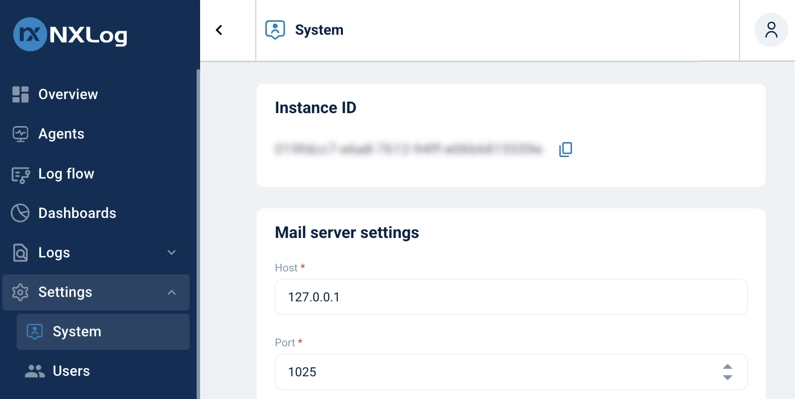795x399 pixels.
Task: Click the Port input field
Action: [511, 372]
